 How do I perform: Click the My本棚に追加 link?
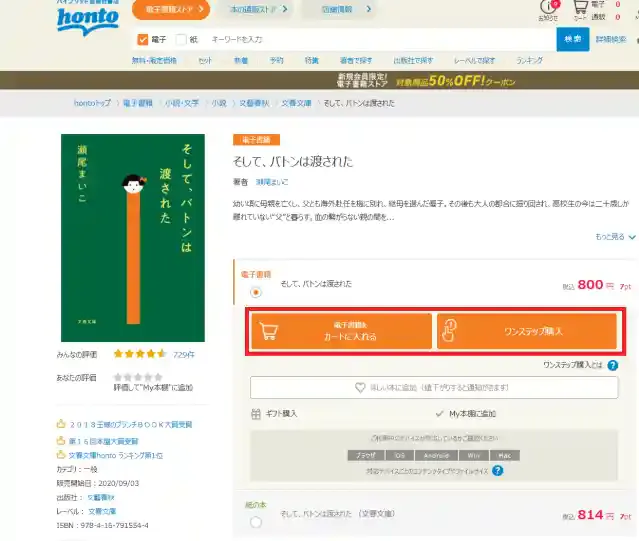[x=472, y=414]
